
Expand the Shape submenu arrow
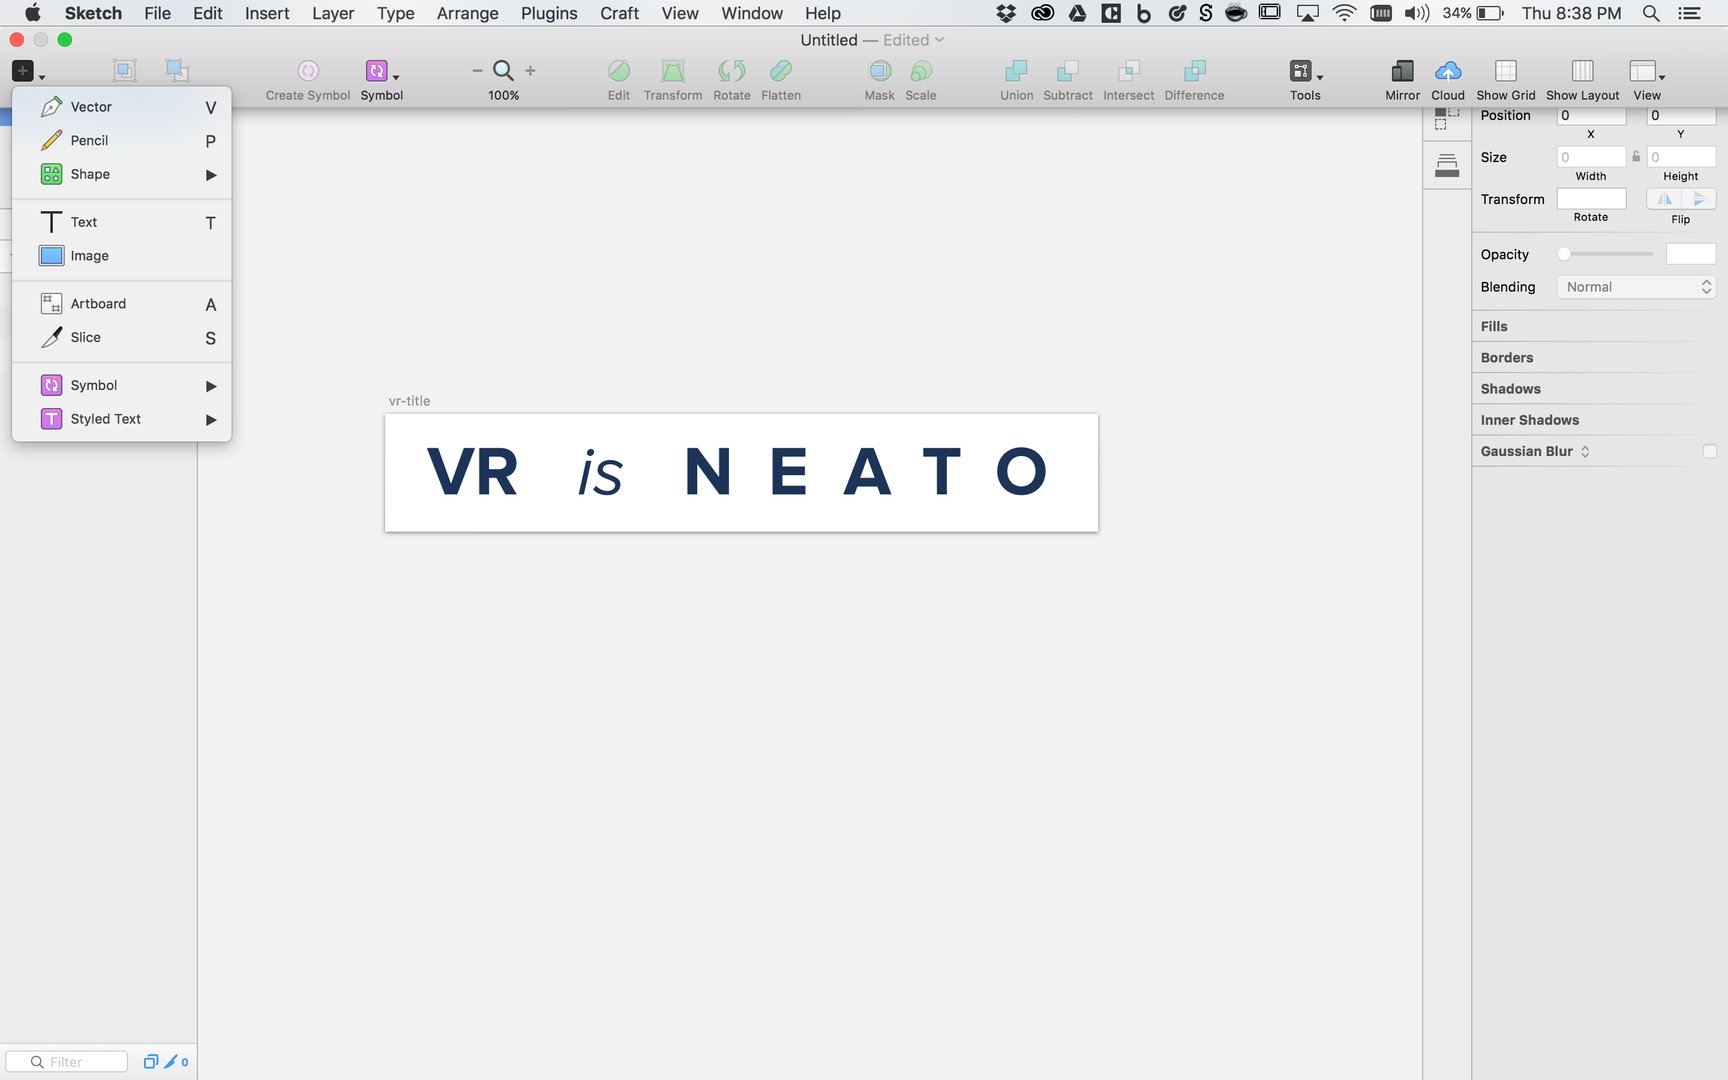[211, 175]
